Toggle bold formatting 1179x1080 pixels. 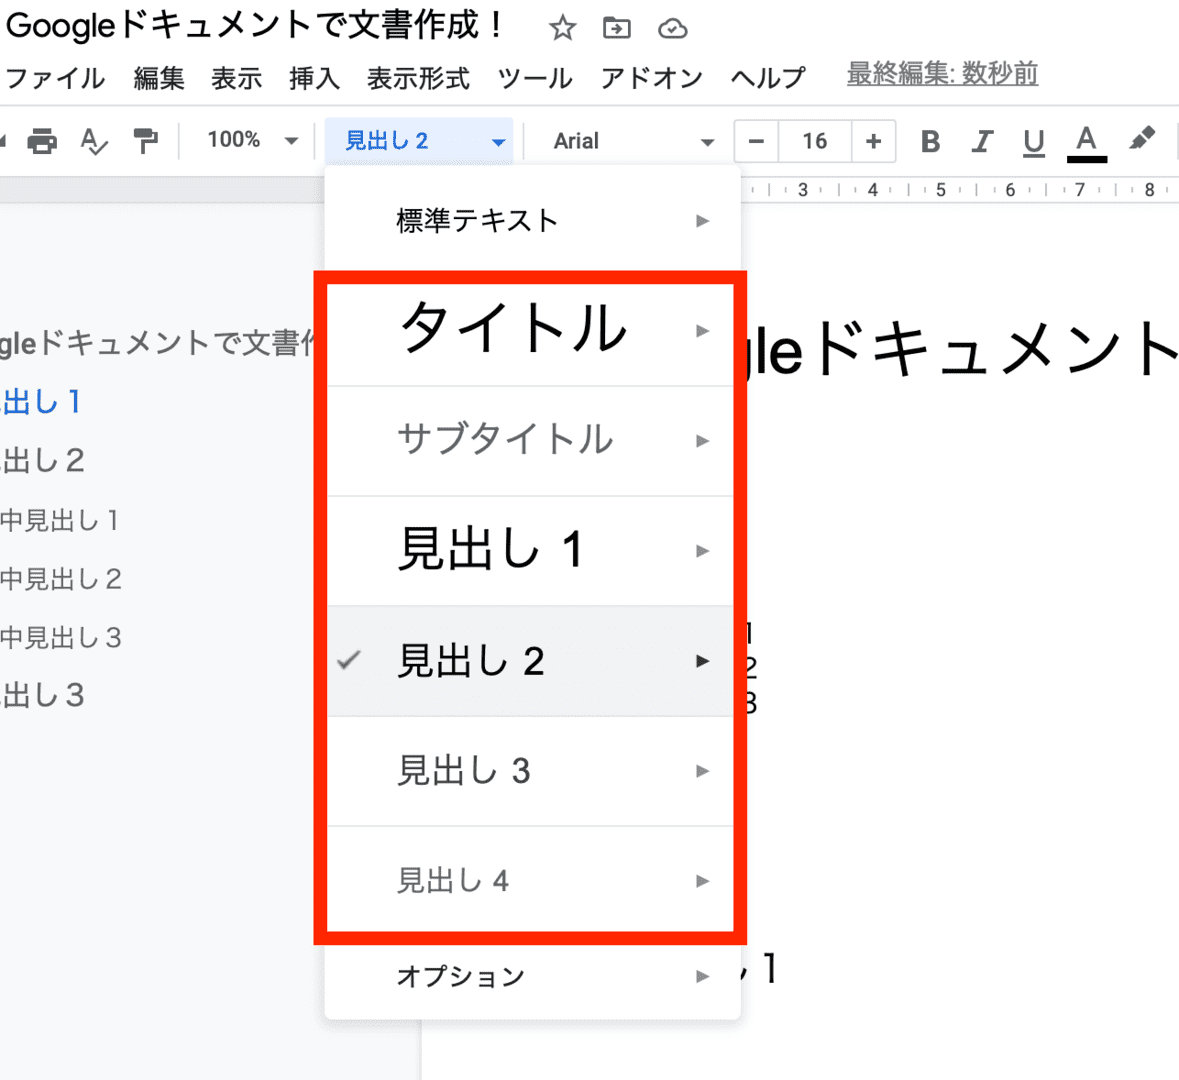pos(930,141)
